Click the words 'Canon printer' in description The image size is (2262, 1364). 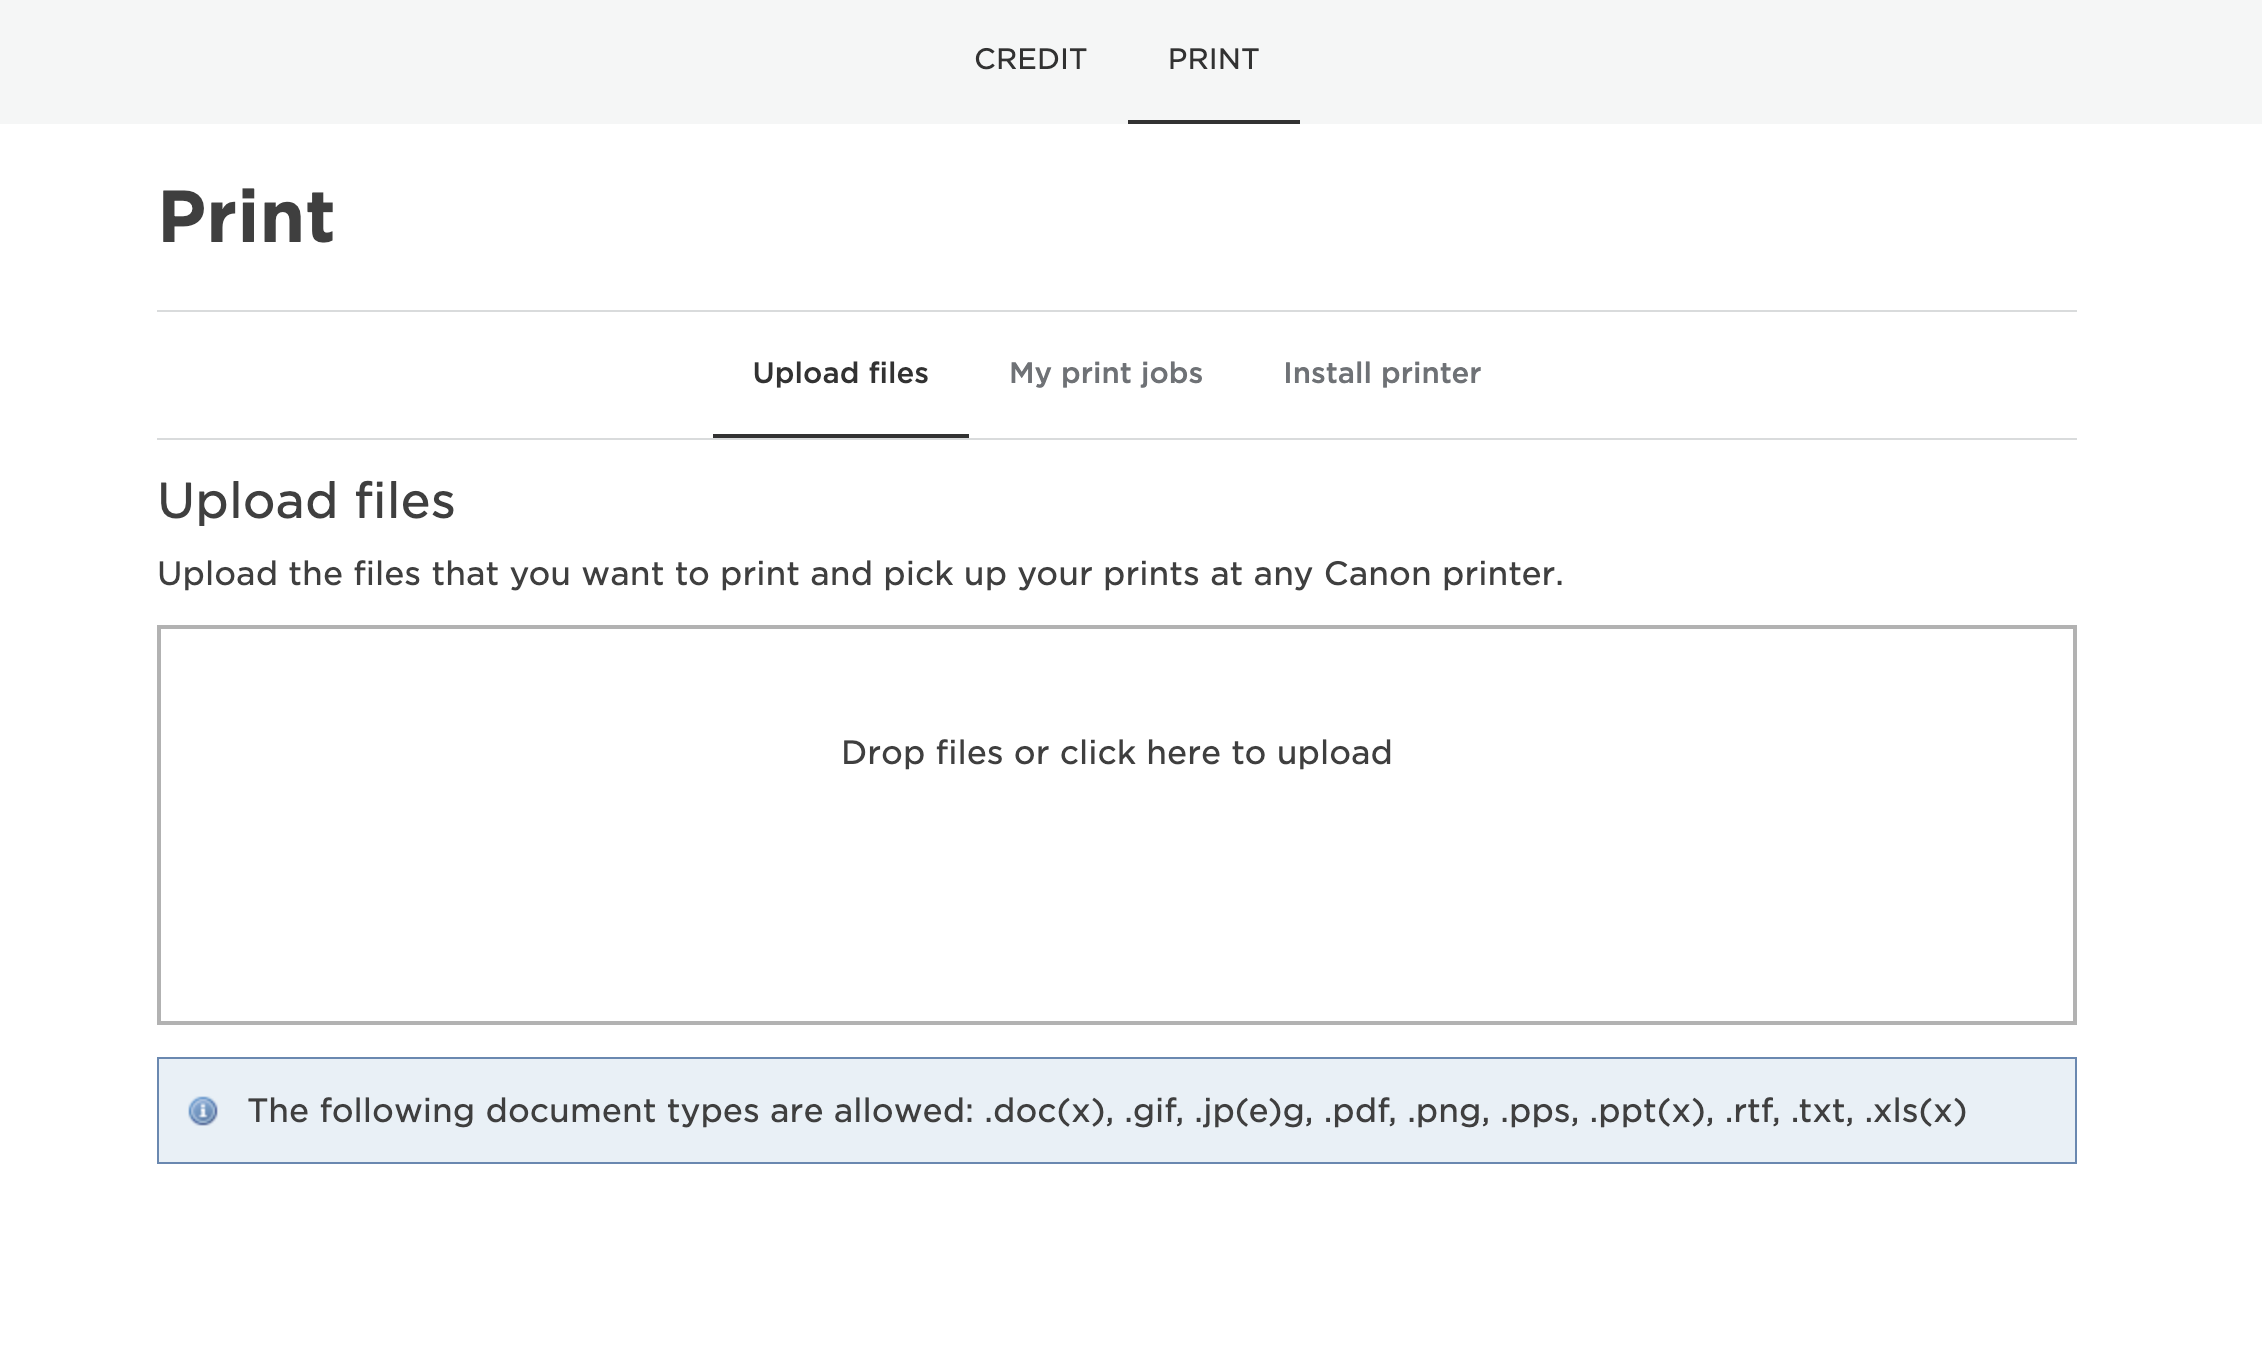1442,574
